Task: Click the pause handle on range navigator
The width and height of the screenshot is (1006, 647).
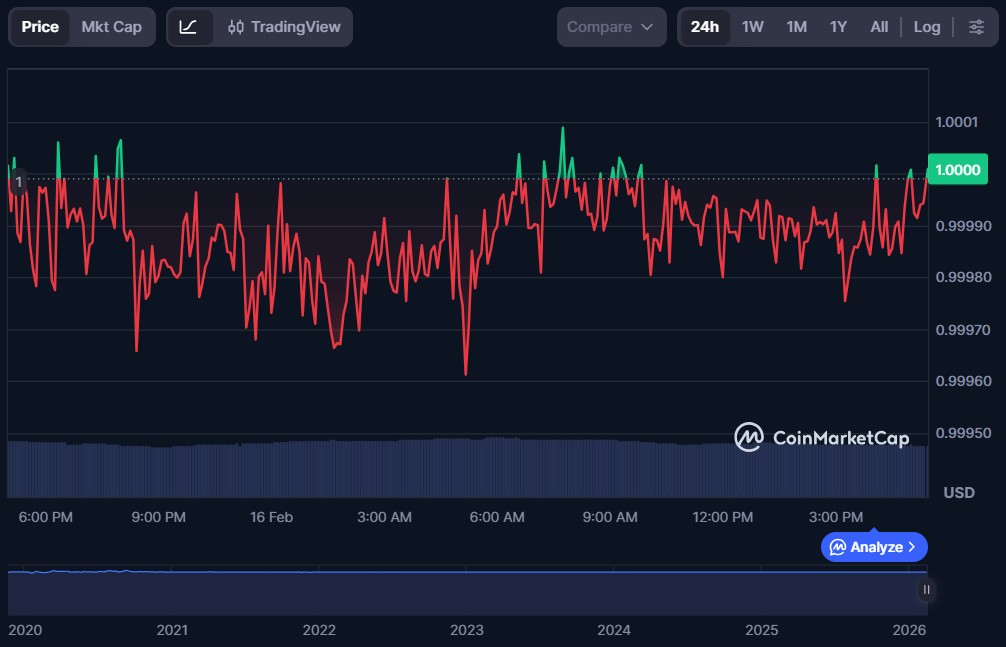Action: point(926,590)
